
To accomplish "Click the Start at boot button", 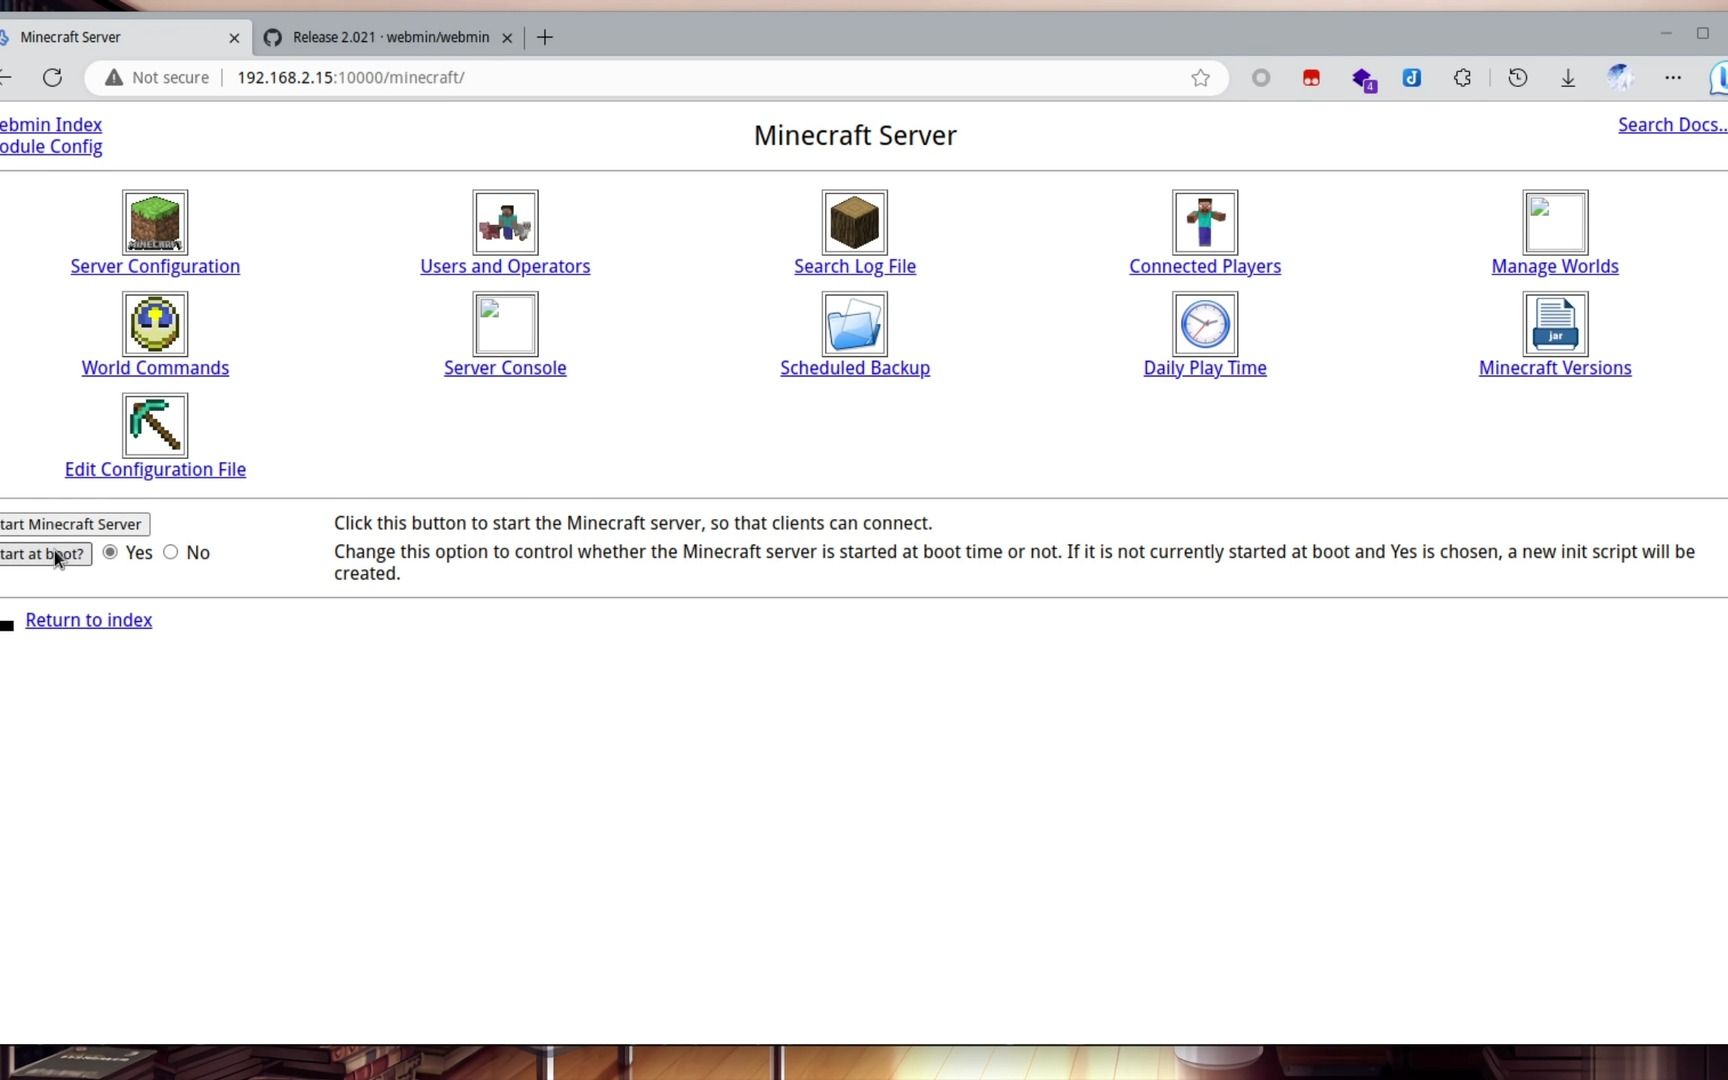I will (x=44, y=554).
